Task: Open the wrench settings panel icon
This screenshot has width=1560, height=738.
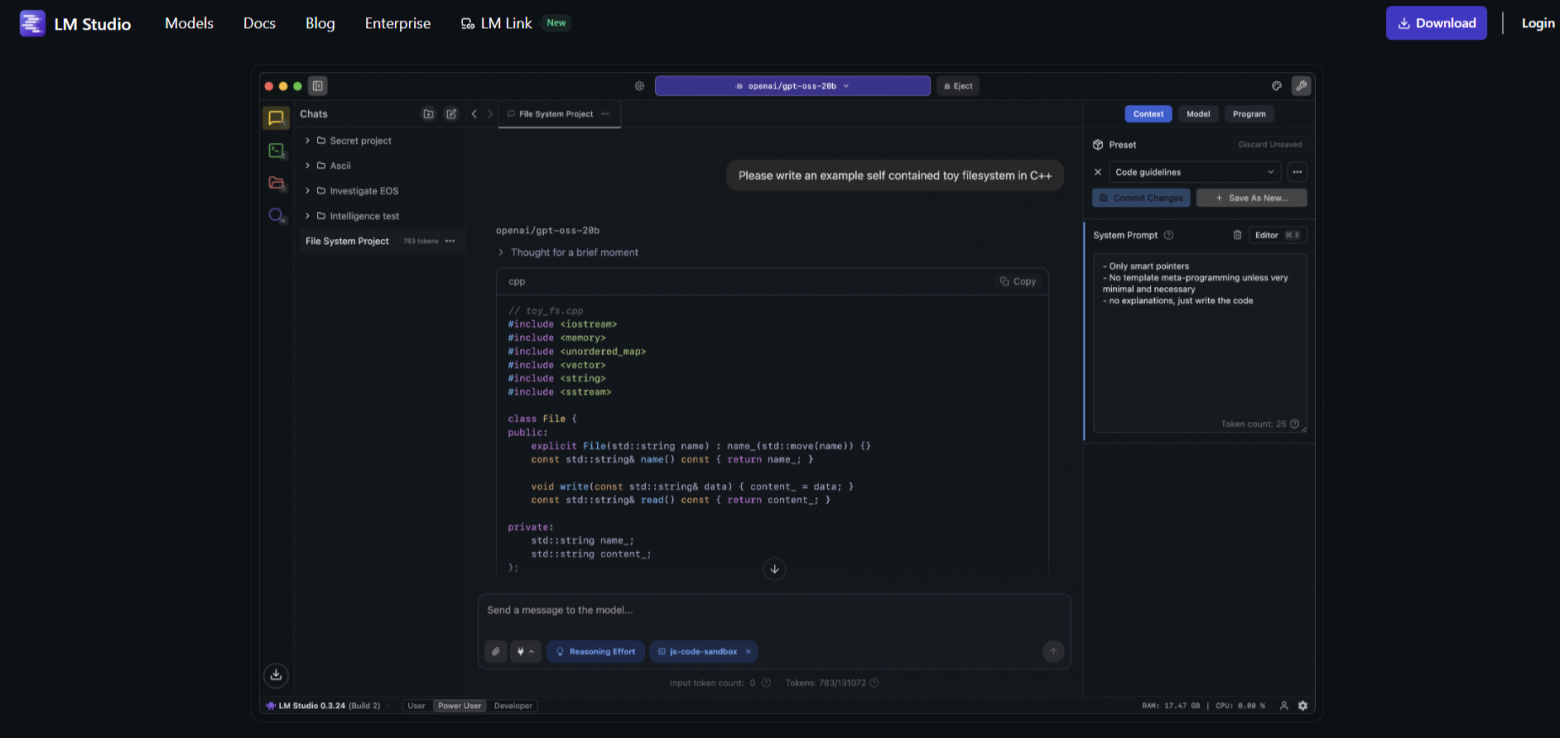Action: [1301, 86]
